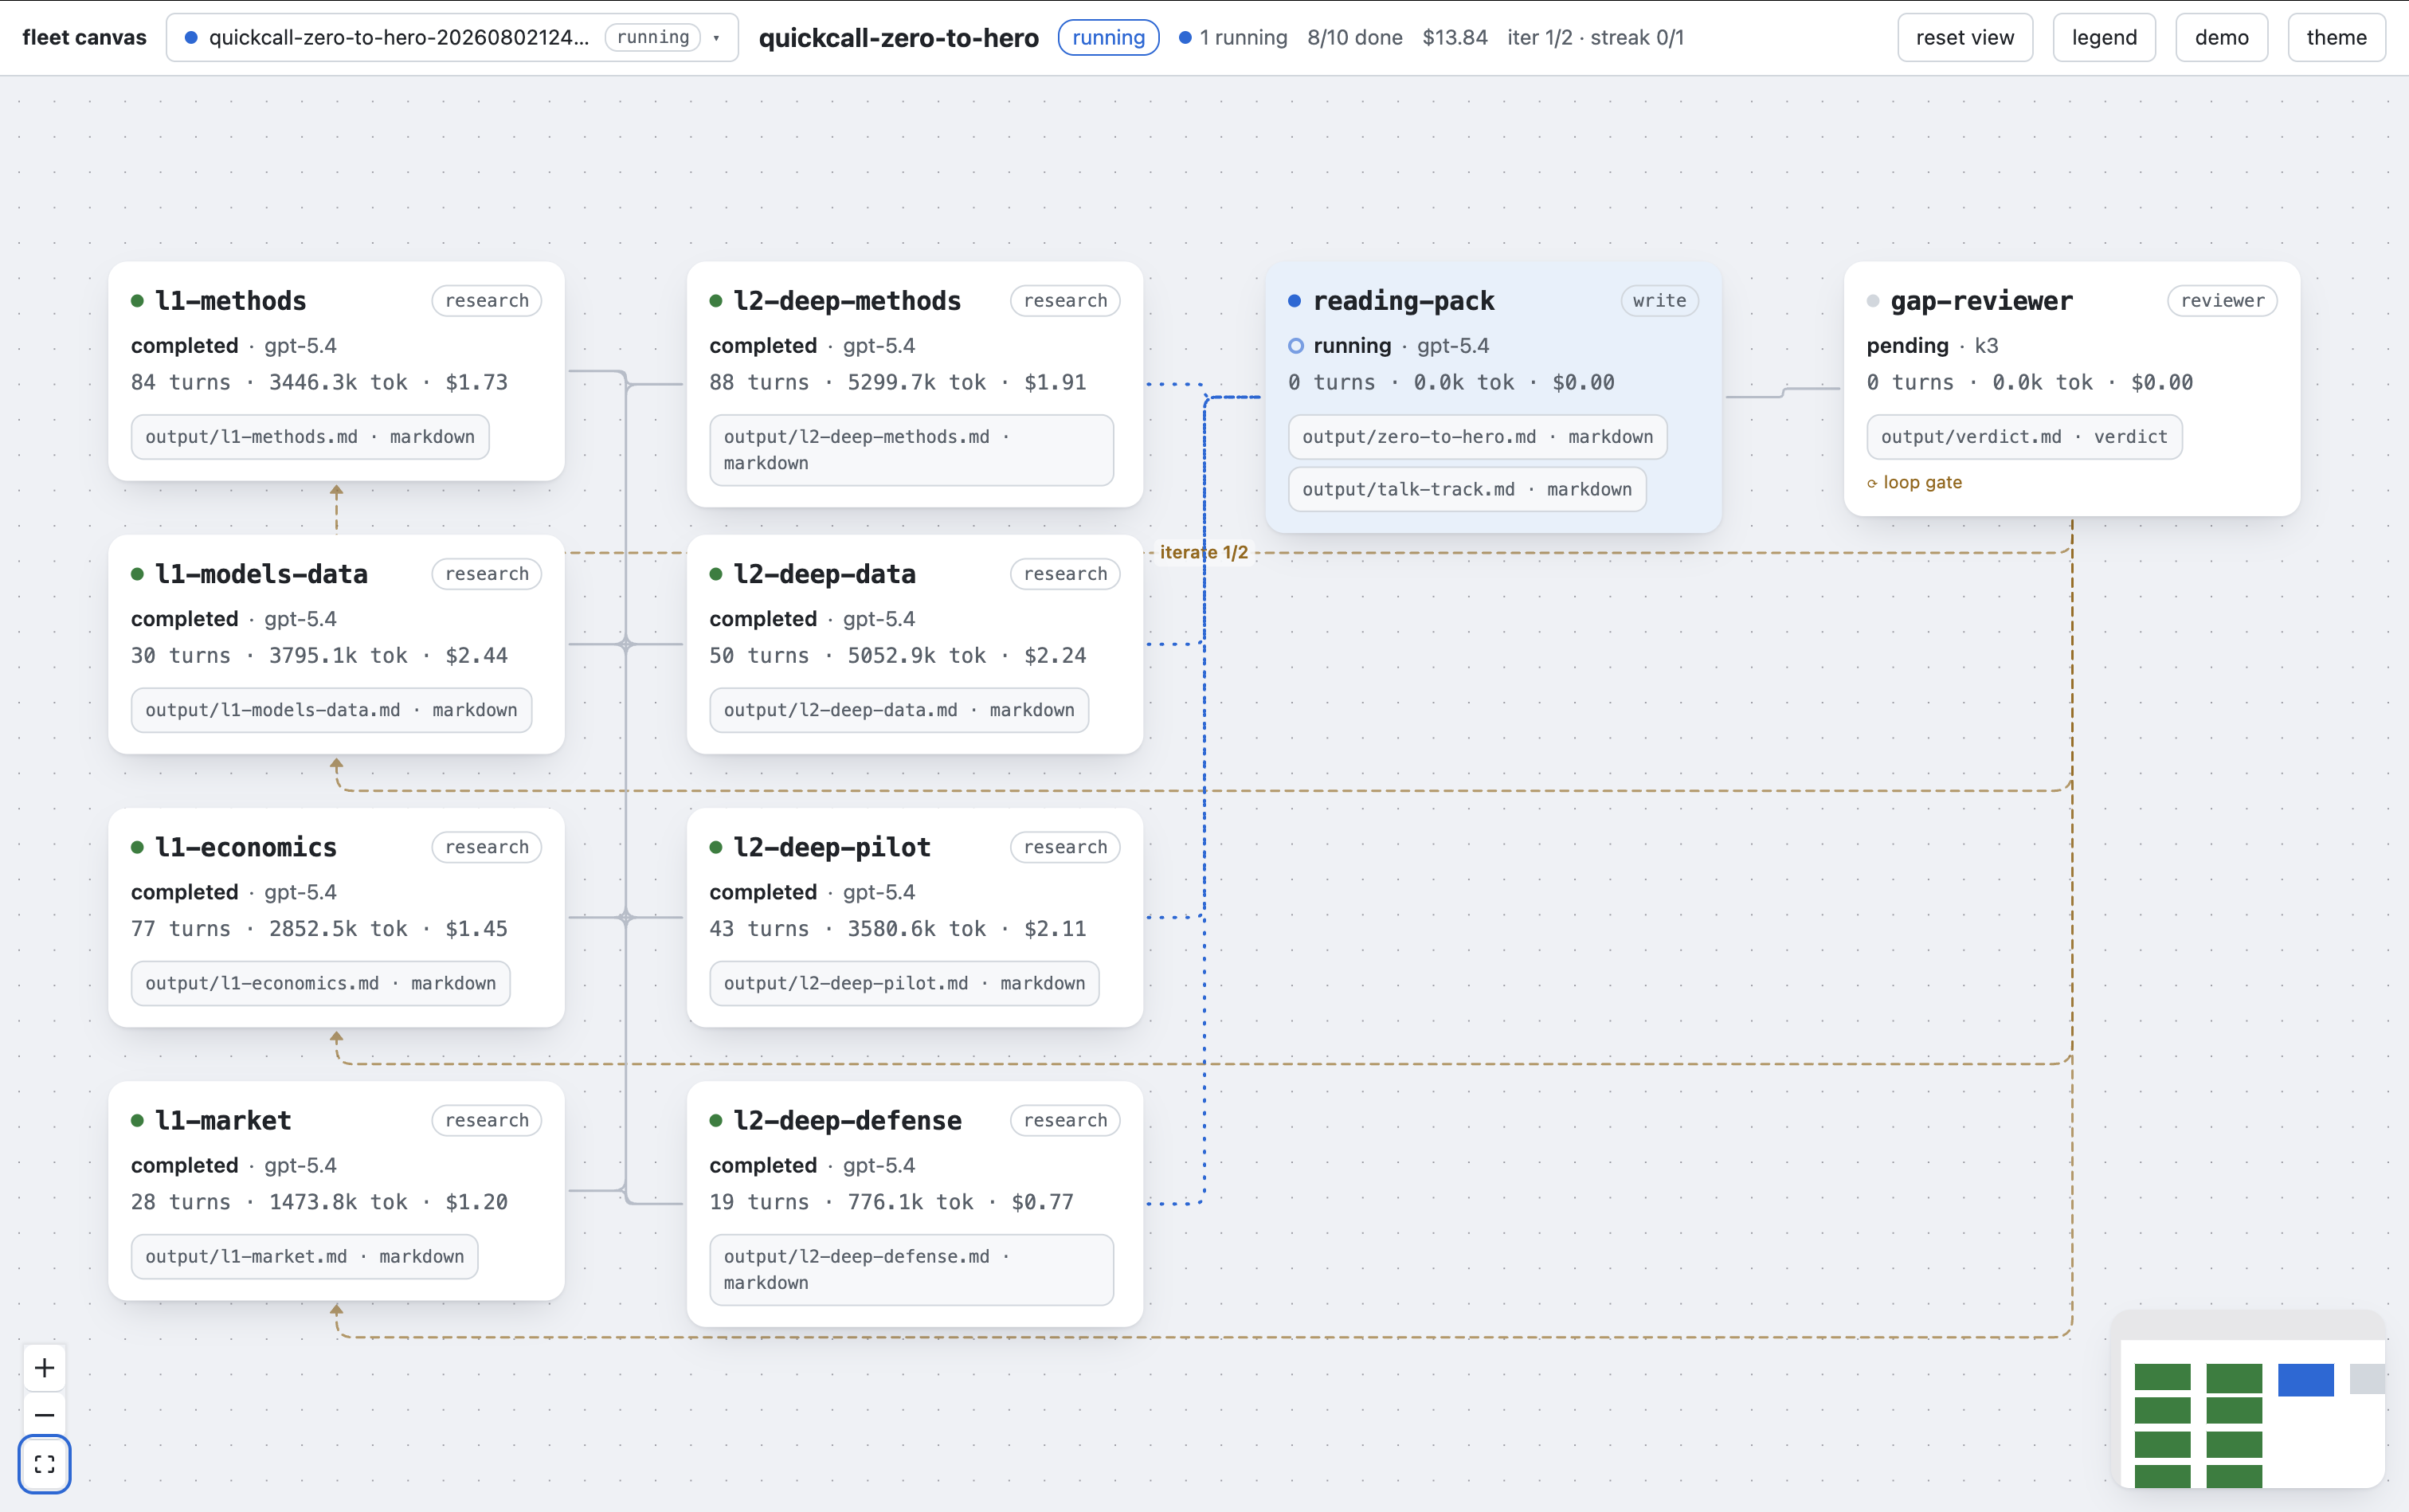
Task: Click the green status dot on l2-deep-defense
Action: click(x=716, y=1121)
